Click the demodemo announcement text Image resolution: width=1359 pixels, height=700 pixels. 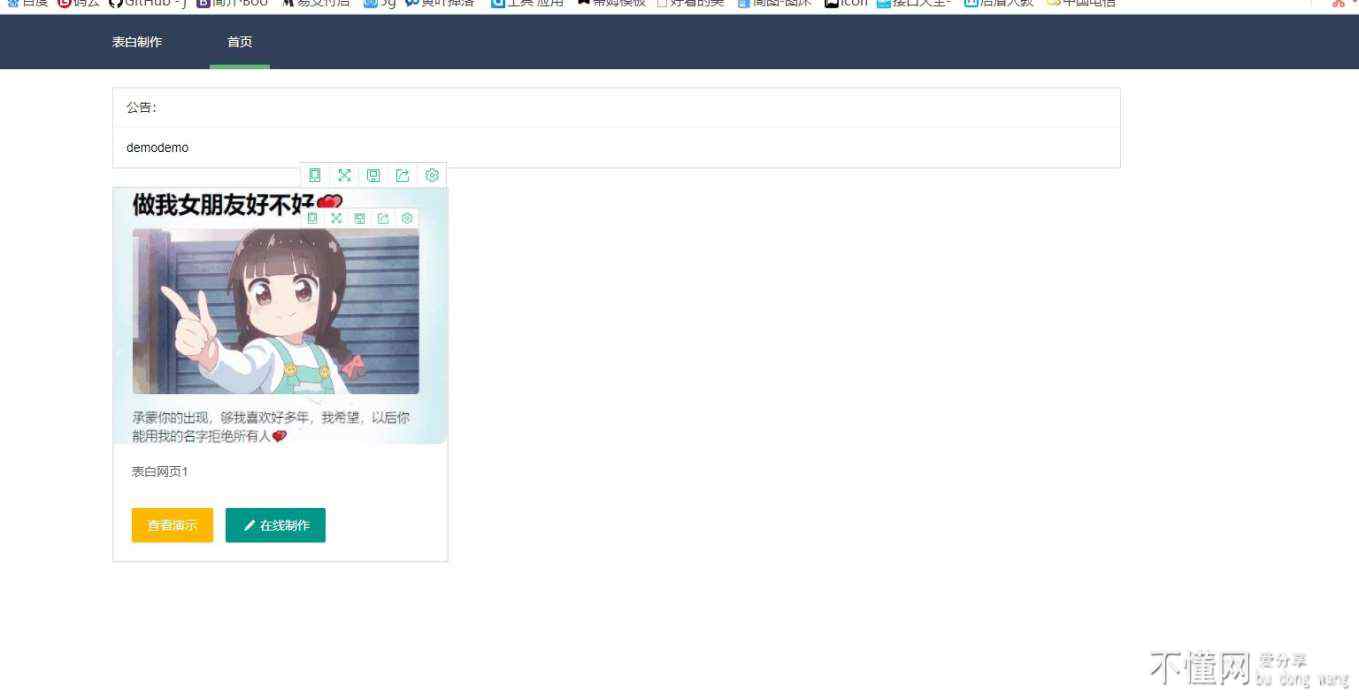157,148
